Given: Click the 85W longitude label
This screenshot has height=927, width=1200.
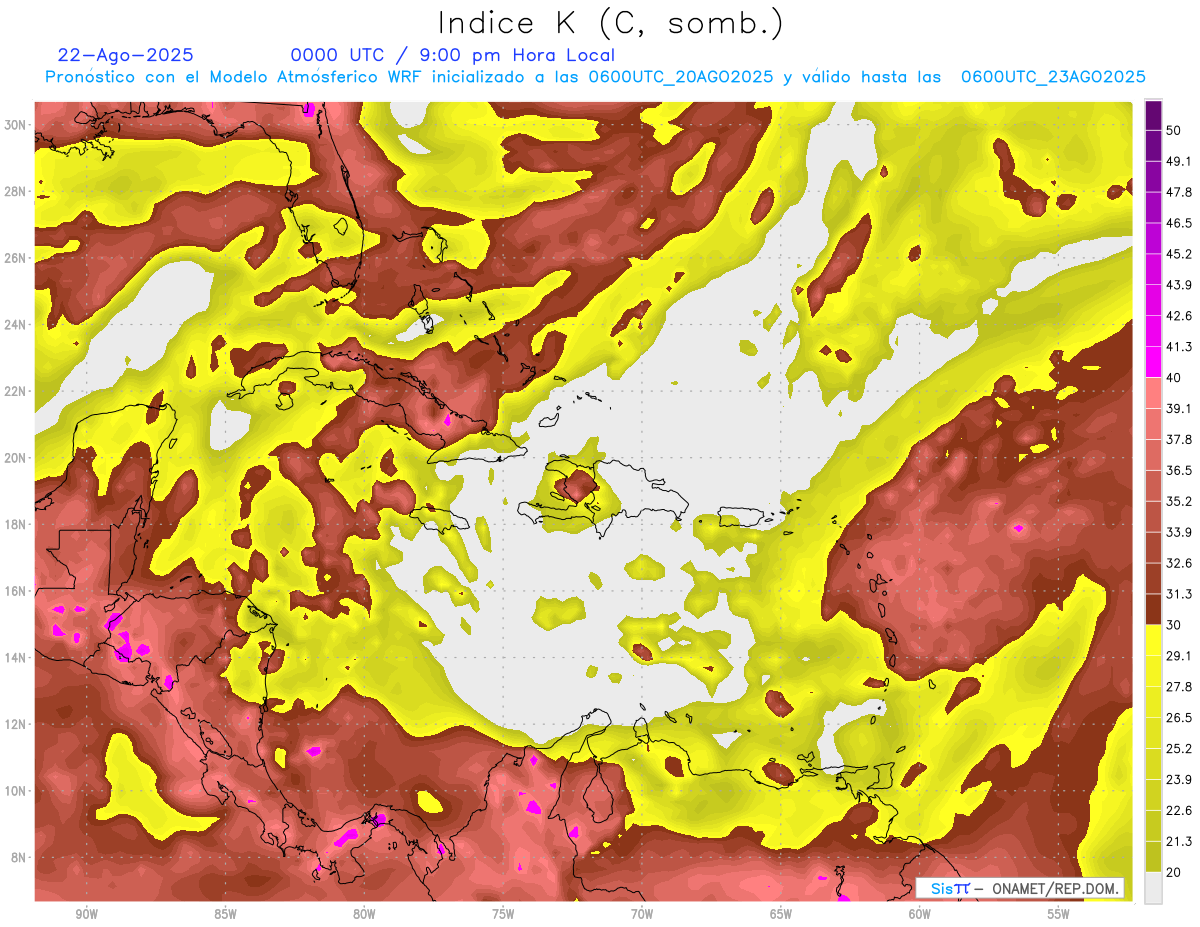Looking at the screenshot, I should point(225,914).
